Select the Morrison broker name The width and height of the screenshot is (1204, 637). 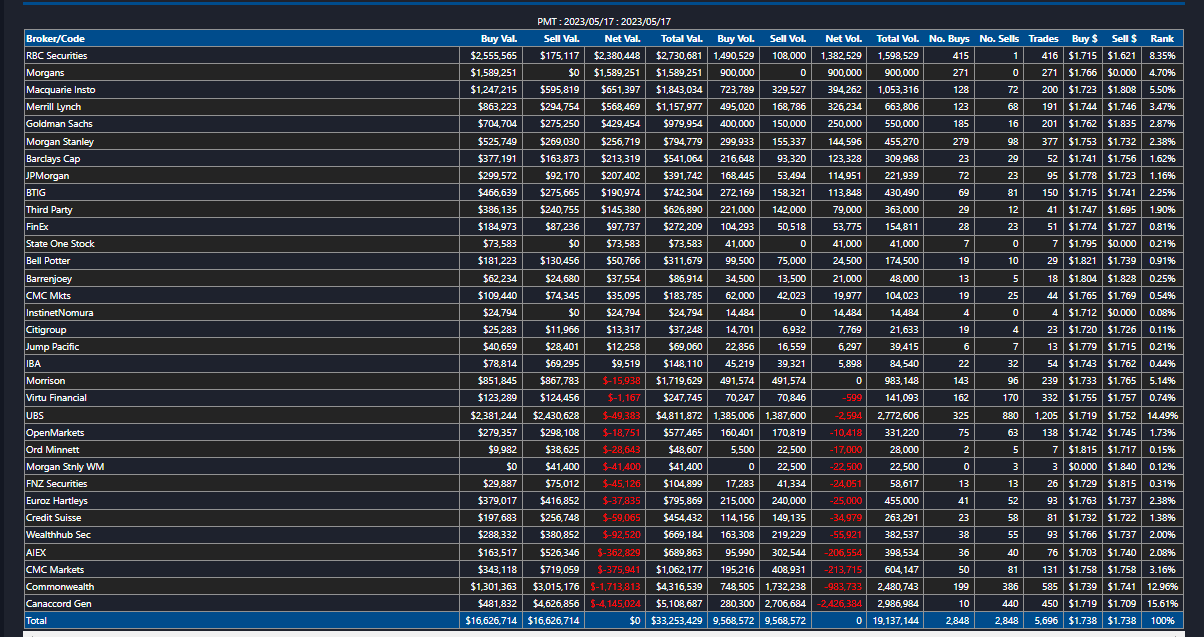(x=45, y=381)
